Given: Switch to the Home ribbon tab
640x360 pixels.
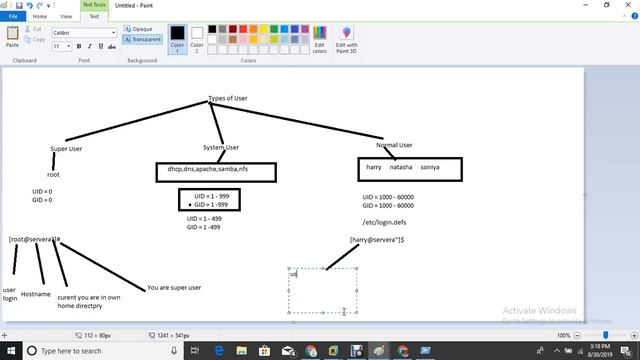Looking at the screenshot, I should click(x=40, y=16).
